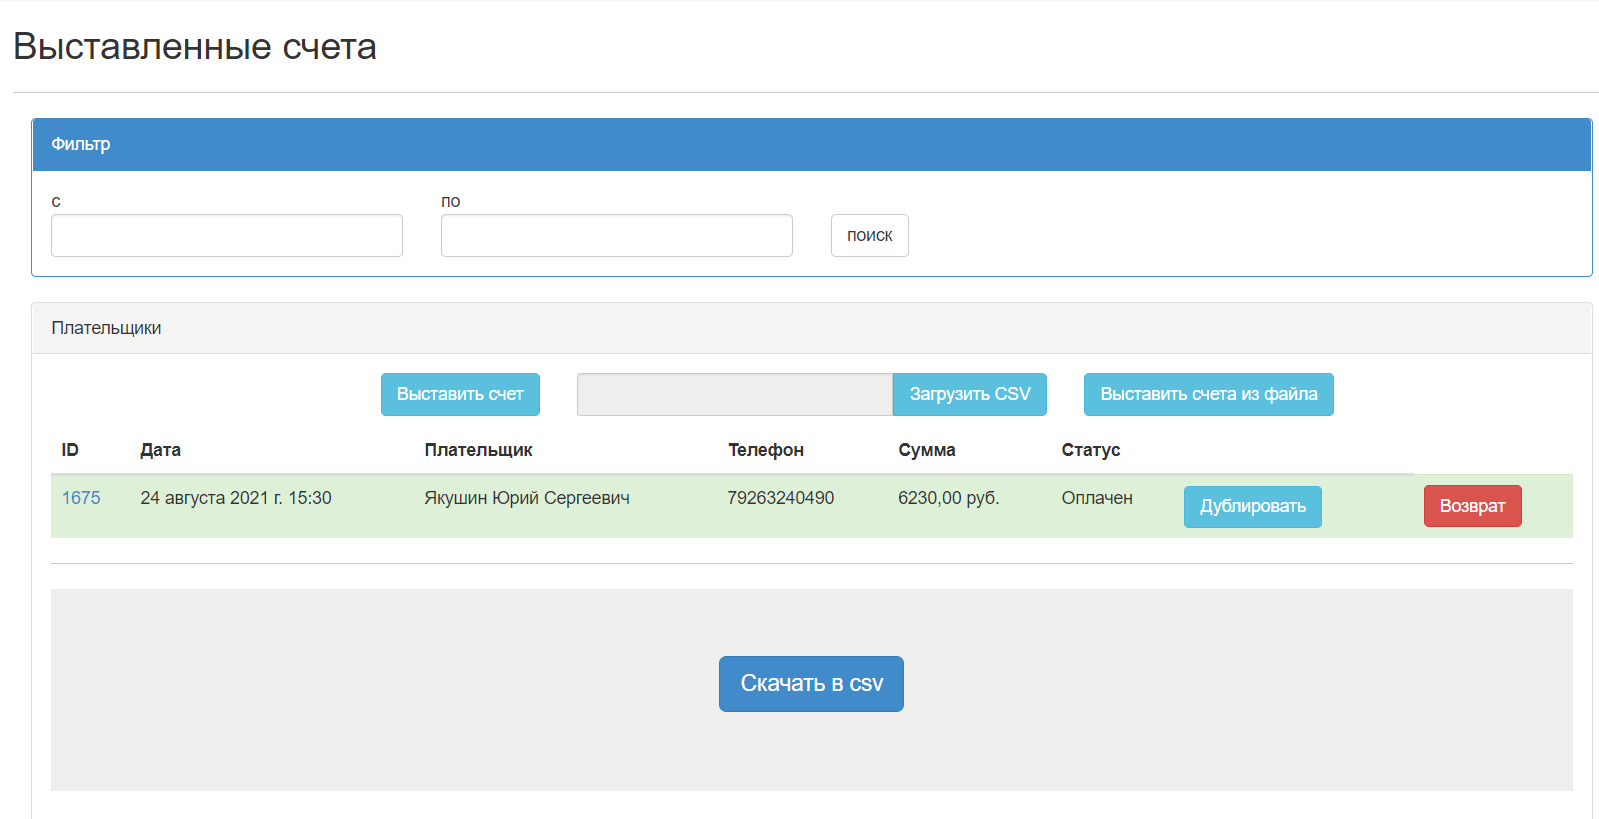Focus the "по" end date input field
The height and width of the screenshot is (819, 1599).
pyautogui.click(x=616, y=236)
